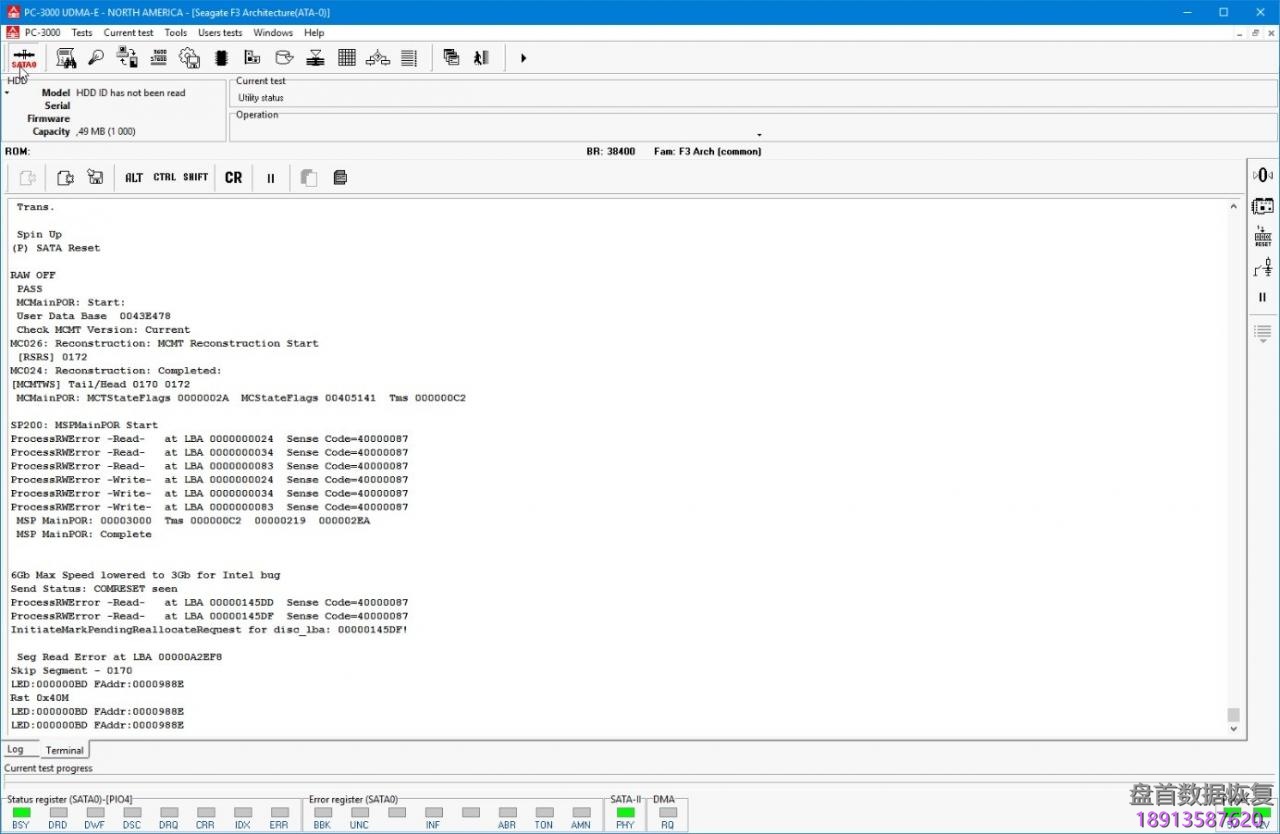Screen dimensions: 1280x834
Task: Click the terminal pause button
Action: click(x=270, y=178)
